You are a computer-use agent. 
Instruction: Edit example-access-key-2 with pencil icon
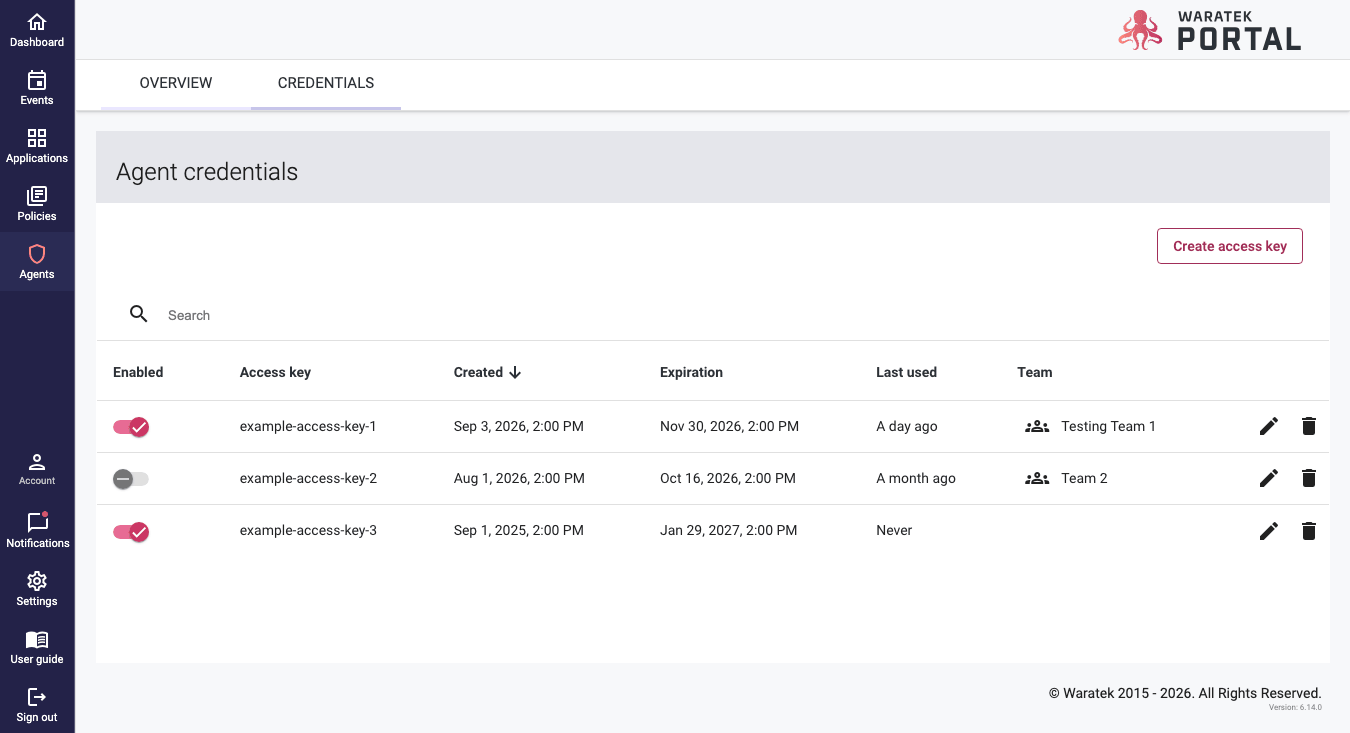click(x=1269, y=478)
